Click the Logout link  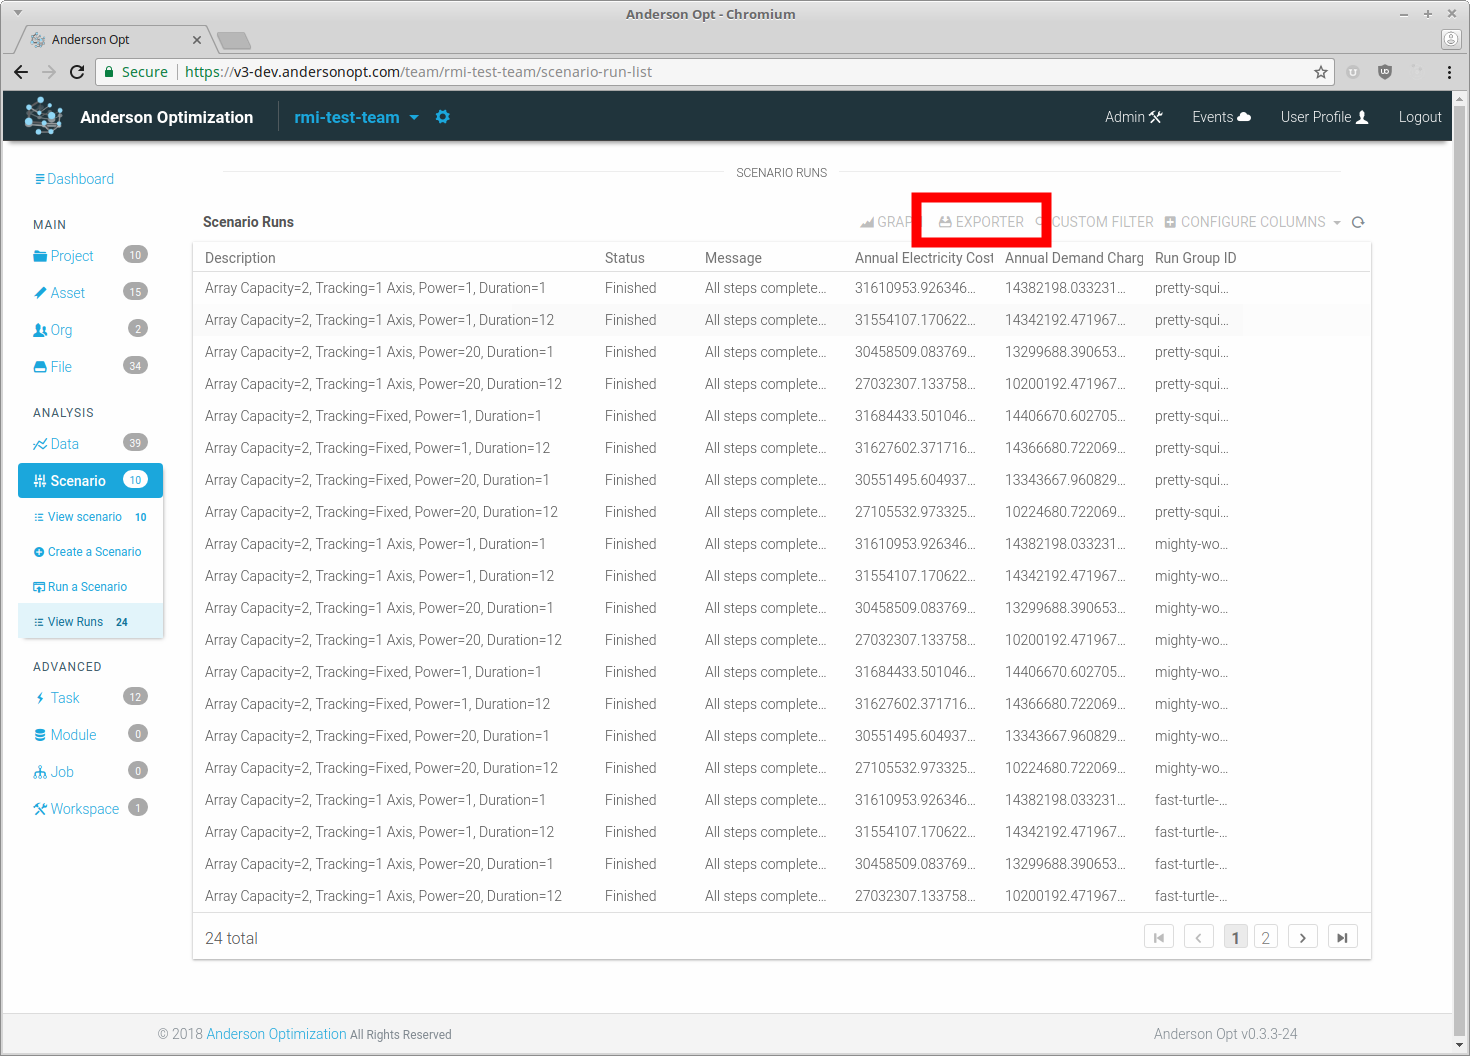tap(1419, 117)
